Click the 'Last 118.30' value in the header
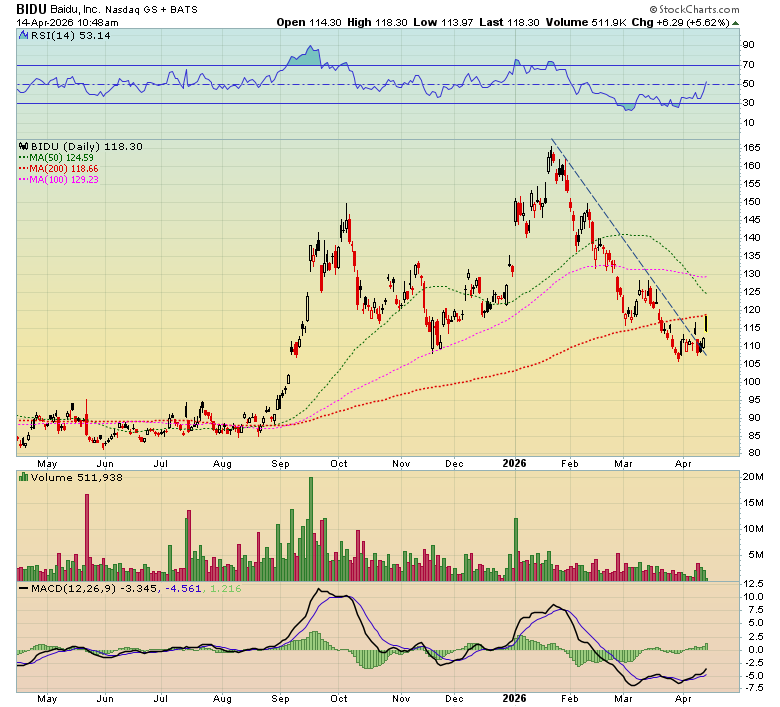Screen dimensions: 780x707 (509, 22)
